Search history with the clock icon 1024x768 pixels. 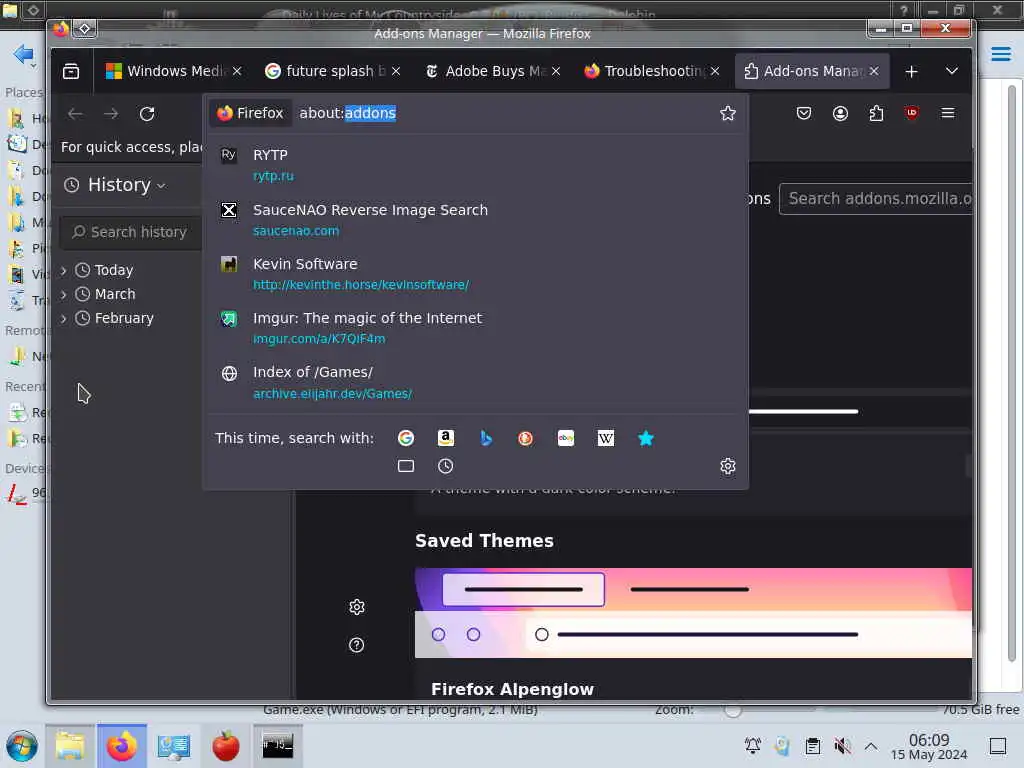pos(445,466)
